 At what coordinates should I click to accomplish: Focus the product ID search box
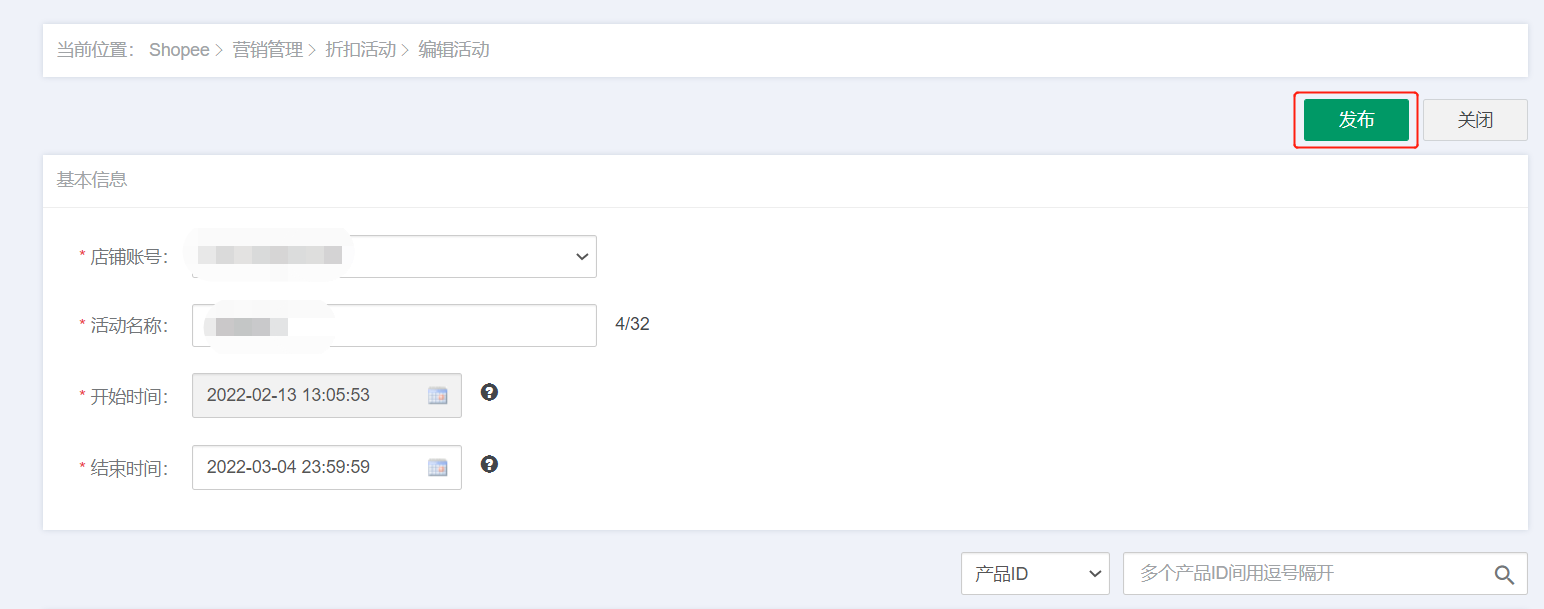click(1325, 574)
